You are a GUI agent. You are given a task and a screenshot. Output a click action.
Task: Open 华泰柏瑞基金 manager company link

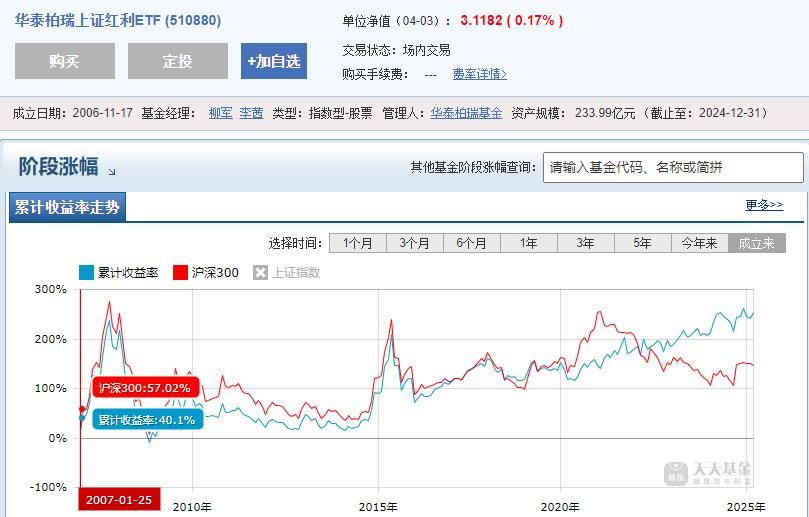[466, 113]
